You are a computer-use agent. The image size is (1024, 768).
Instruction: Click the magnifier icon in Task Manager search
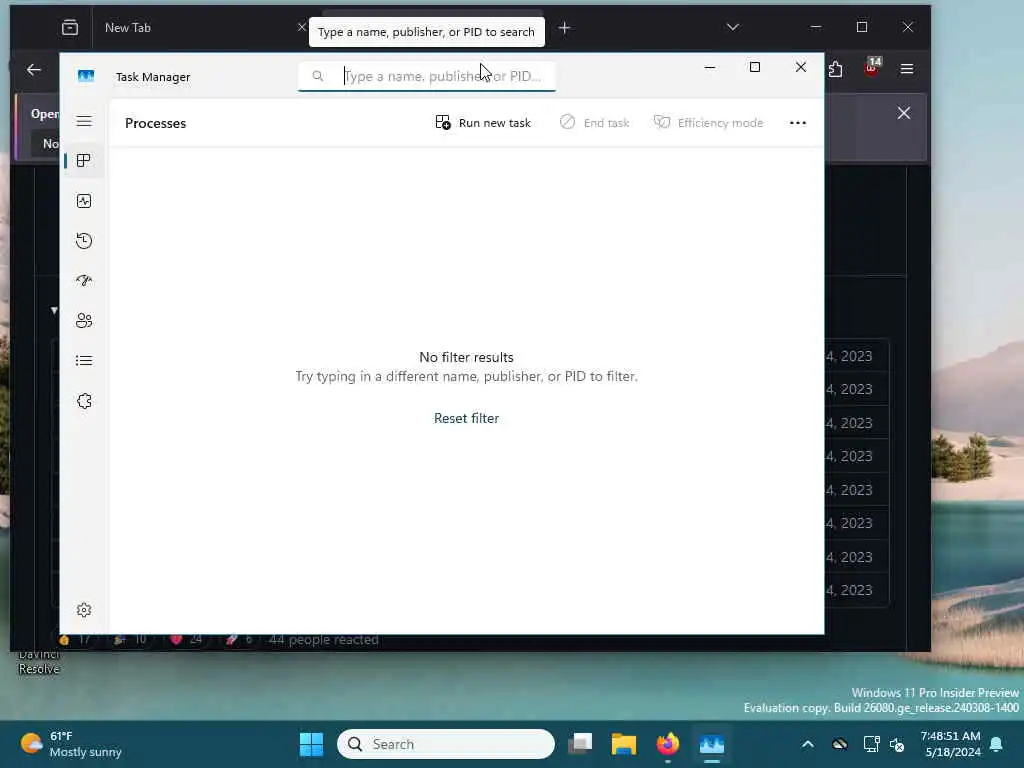coord(317,76)
